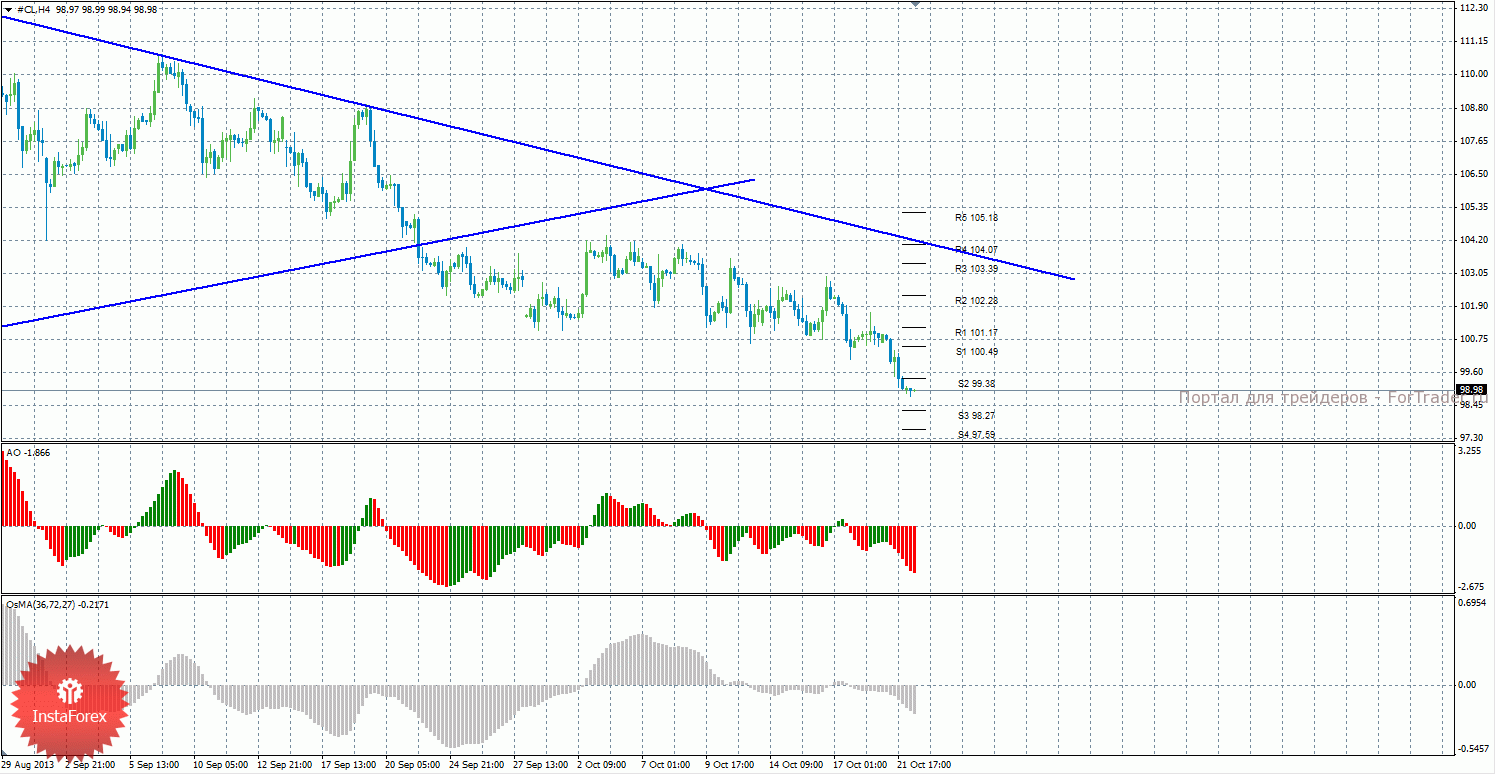1495x774 pixels.
Task: Click the OsMA(36,72,27) indicator label
Action: point(57,604)
